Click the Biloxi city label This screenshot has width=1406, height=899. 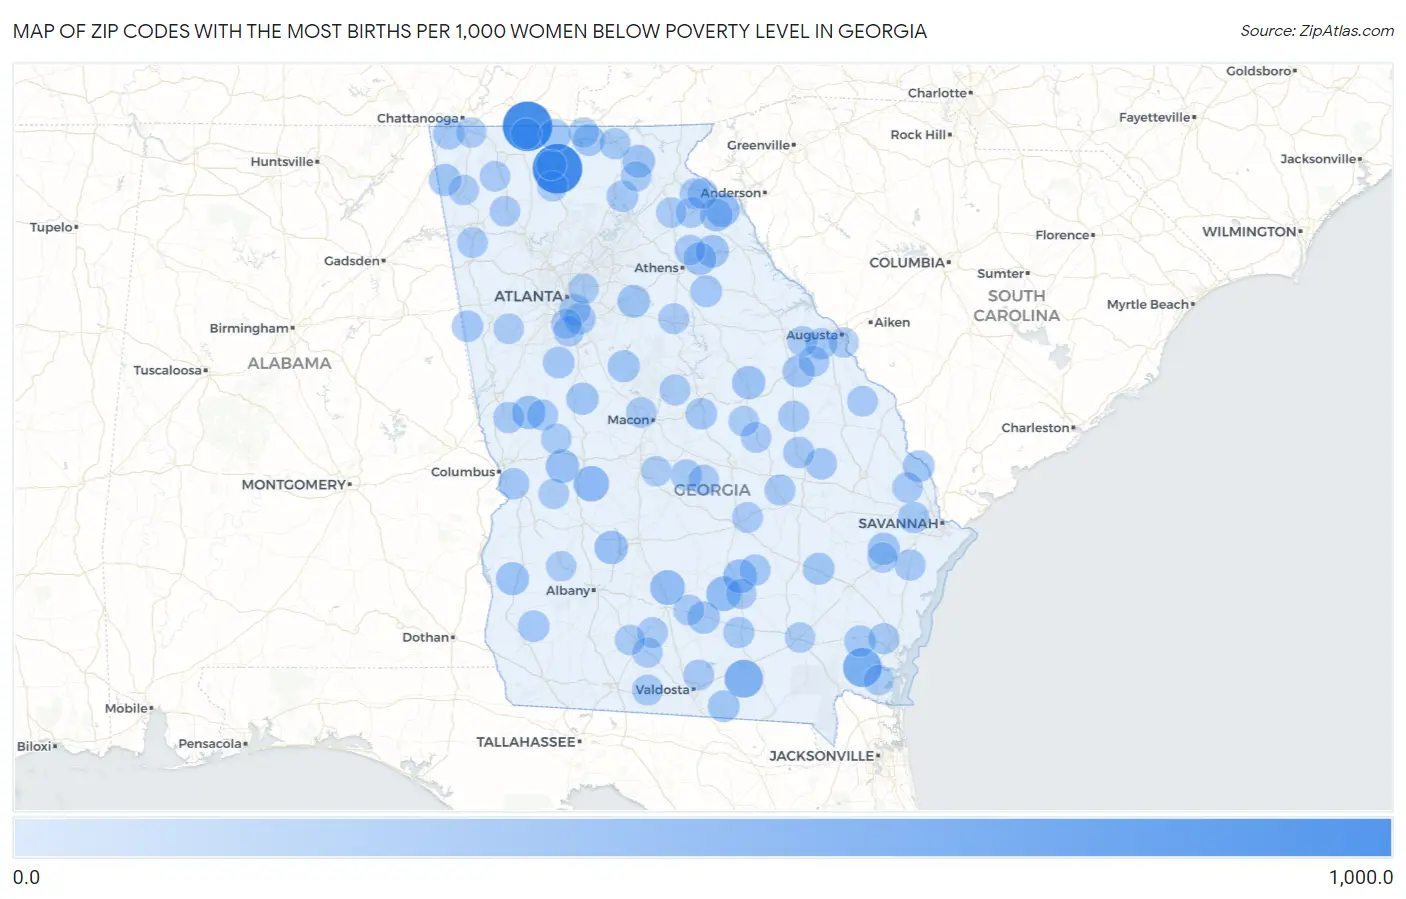click(x=34, y=747)
